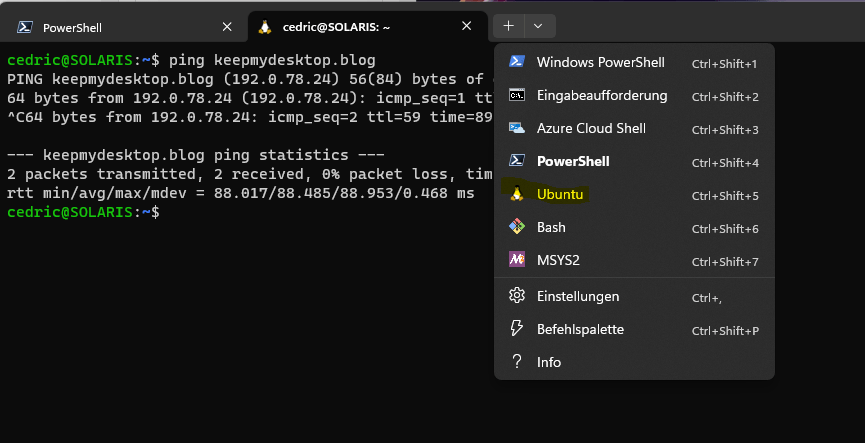Select the bold PowerShell default profile entry
The image size is (865, 443).
573,161
